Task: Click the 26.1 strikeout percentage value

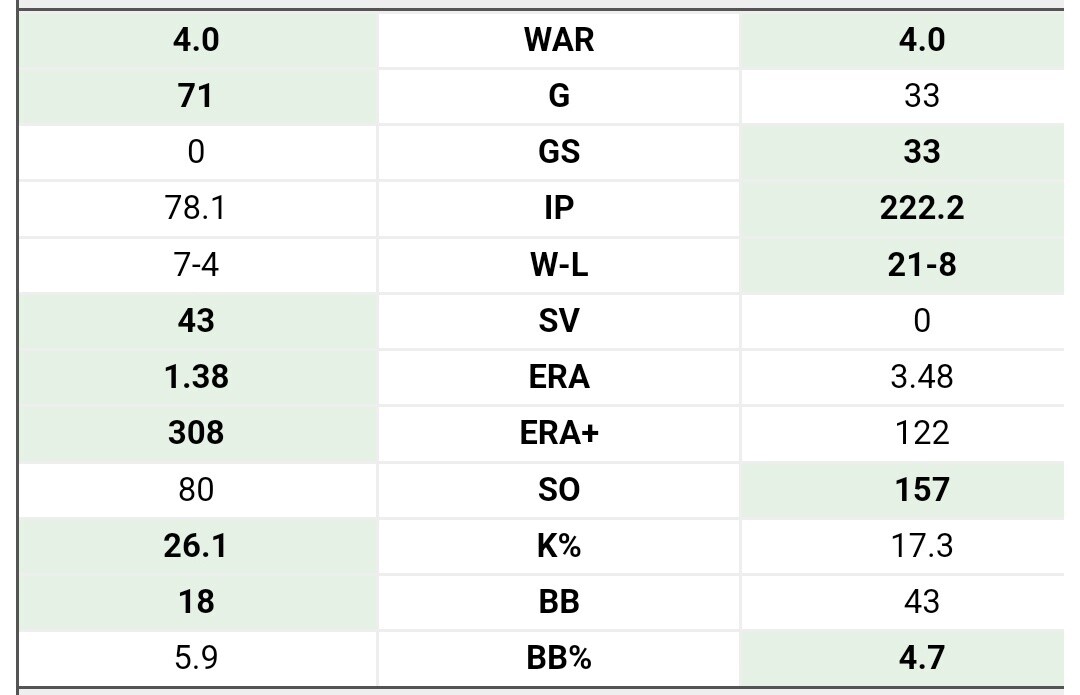Action: point(196,546)
